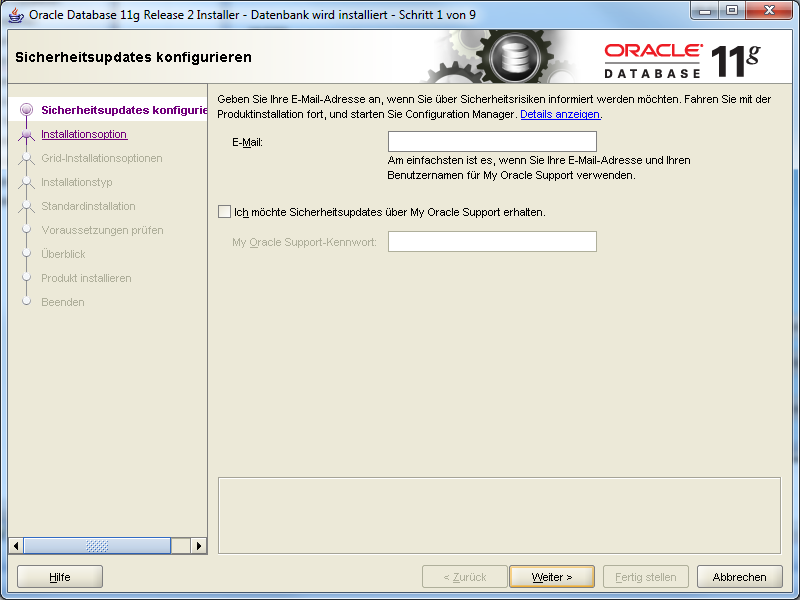Image resolution: width=800 pixels, height=600 pixels.
Task: Click inside the E-Mail input field
Action: 492,141
